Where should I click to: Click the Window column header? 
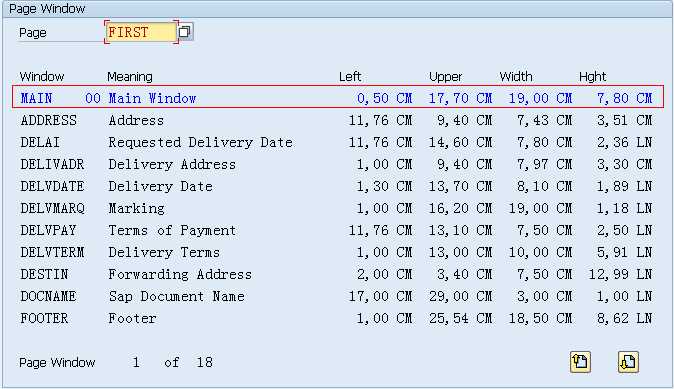tap(42, 77)
